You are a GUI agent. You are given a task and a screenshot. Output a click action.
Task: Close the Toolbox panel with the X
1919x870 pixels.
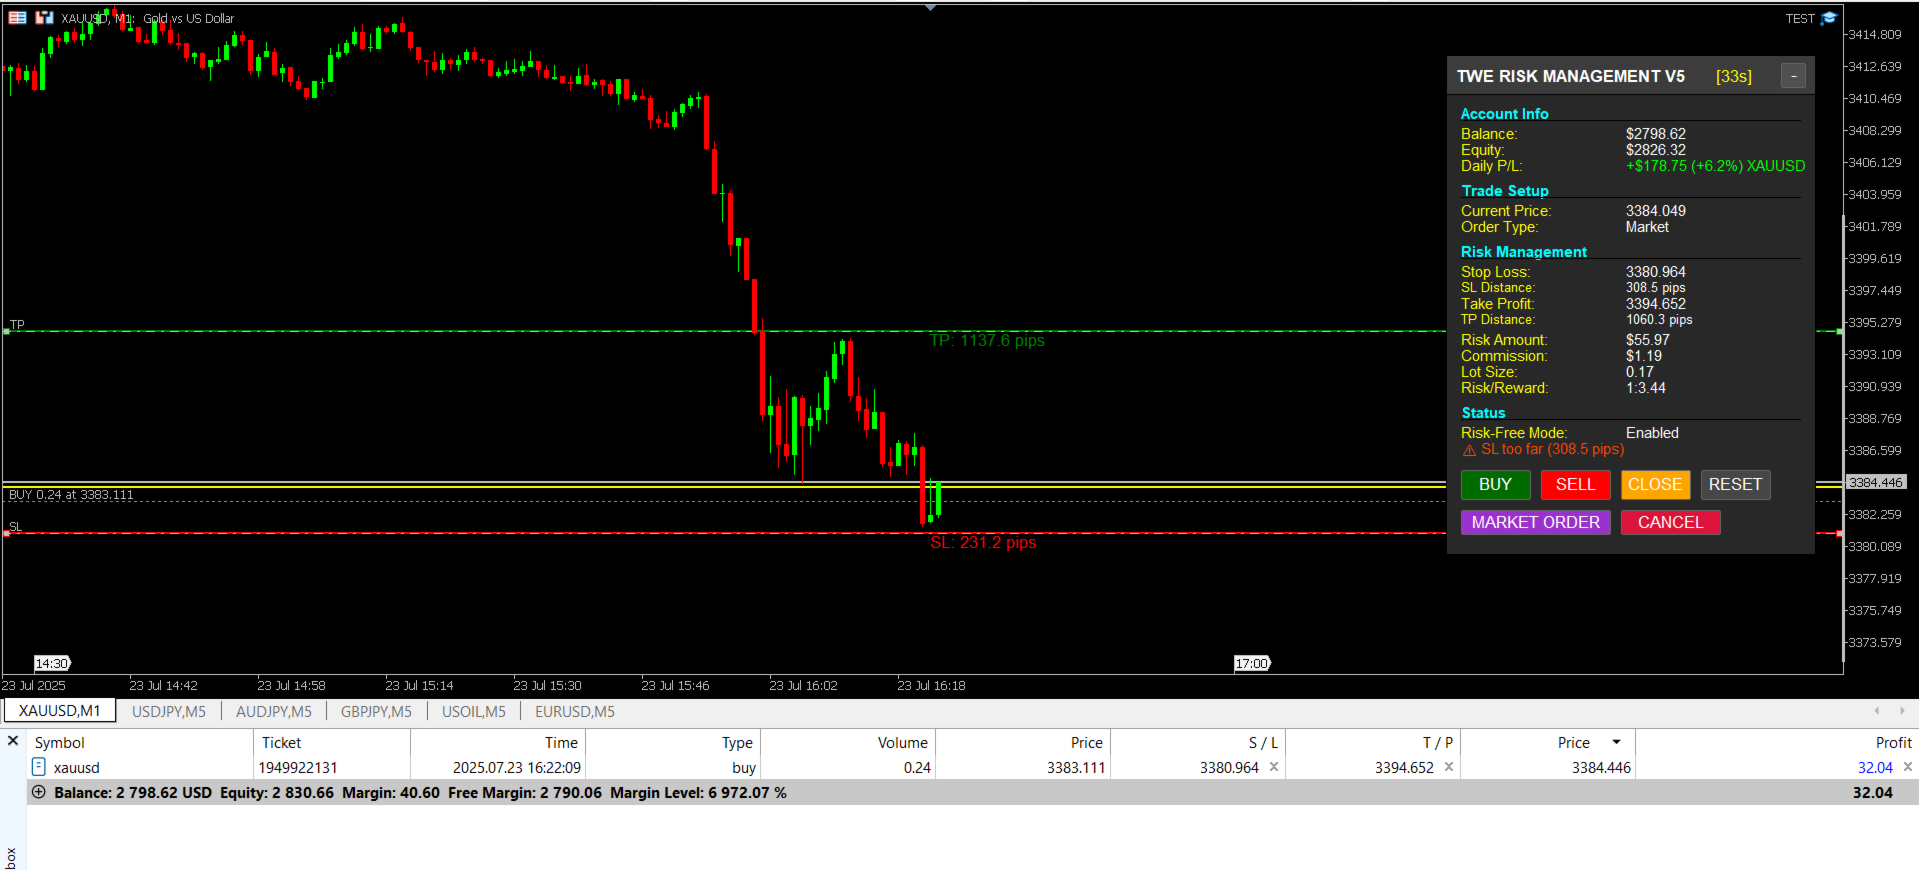(x=13, y=741)
